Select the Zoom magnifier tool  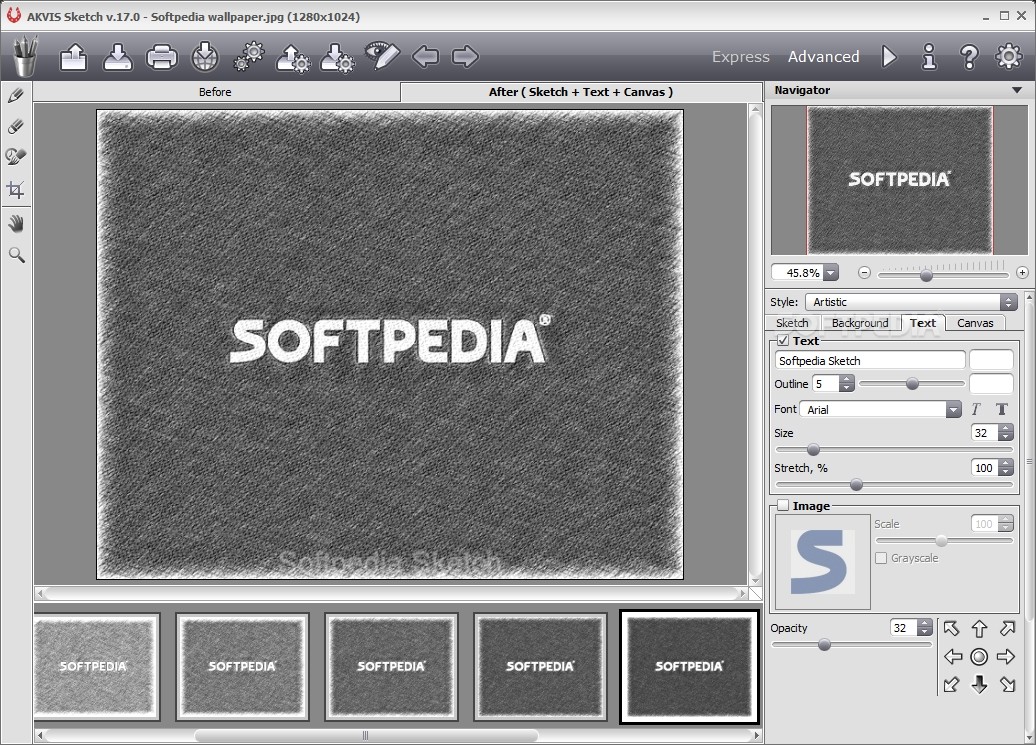[x=17, y=255]
